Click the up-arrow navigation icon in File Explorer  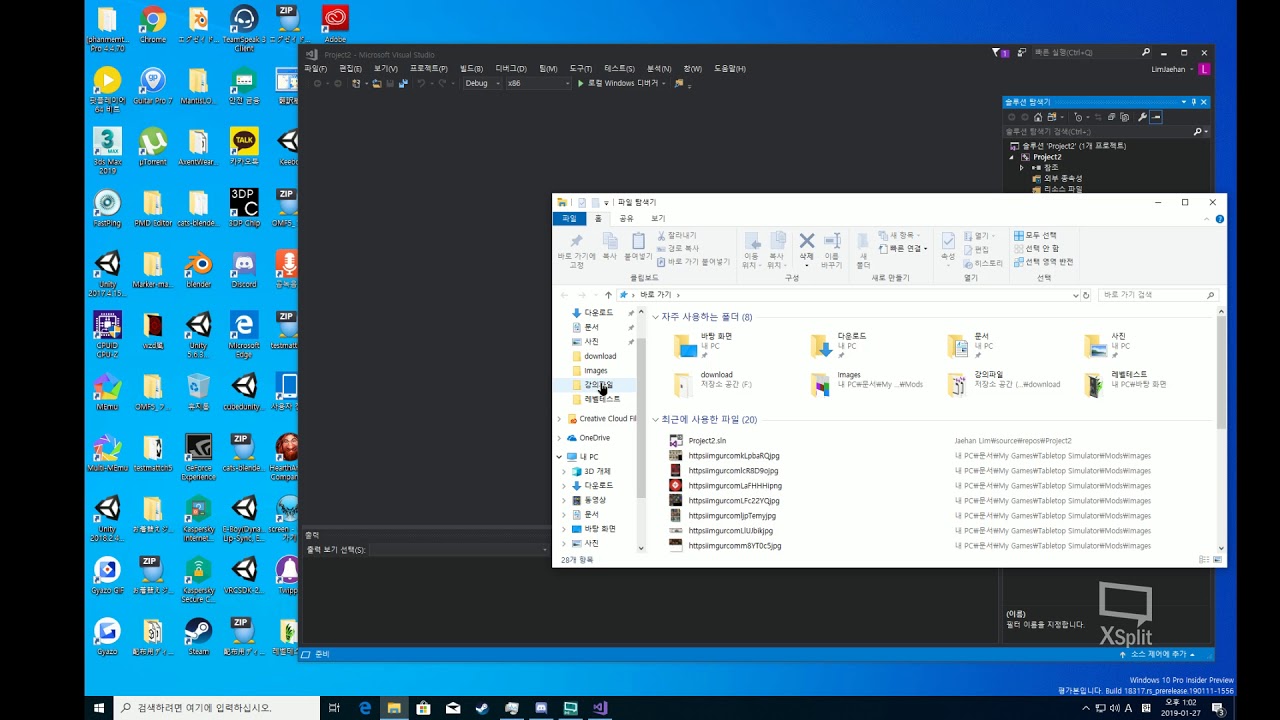pyautogui.click(x=608, y=295)
